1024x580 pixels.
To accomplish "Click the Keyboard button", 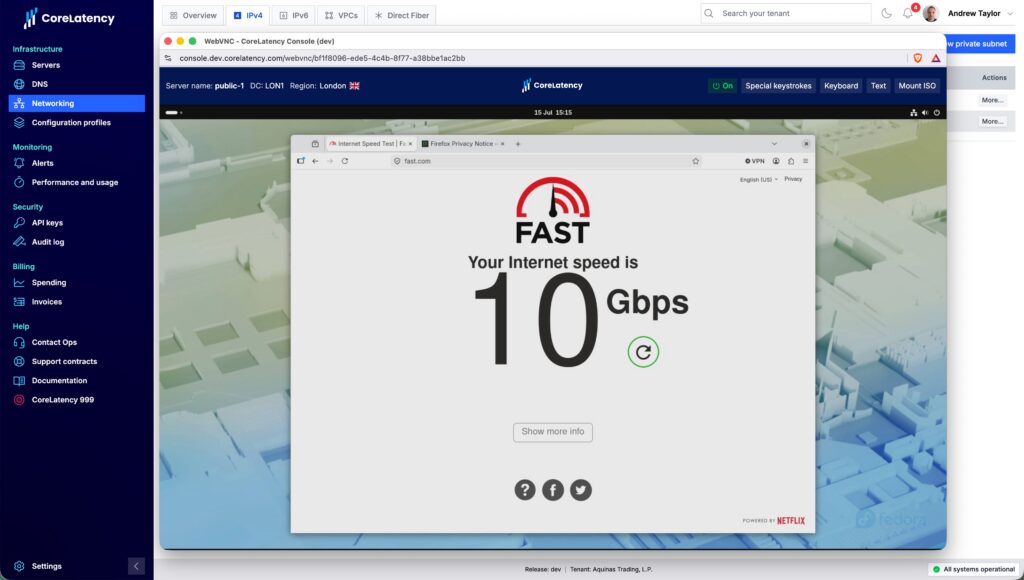I will (841, 86).
